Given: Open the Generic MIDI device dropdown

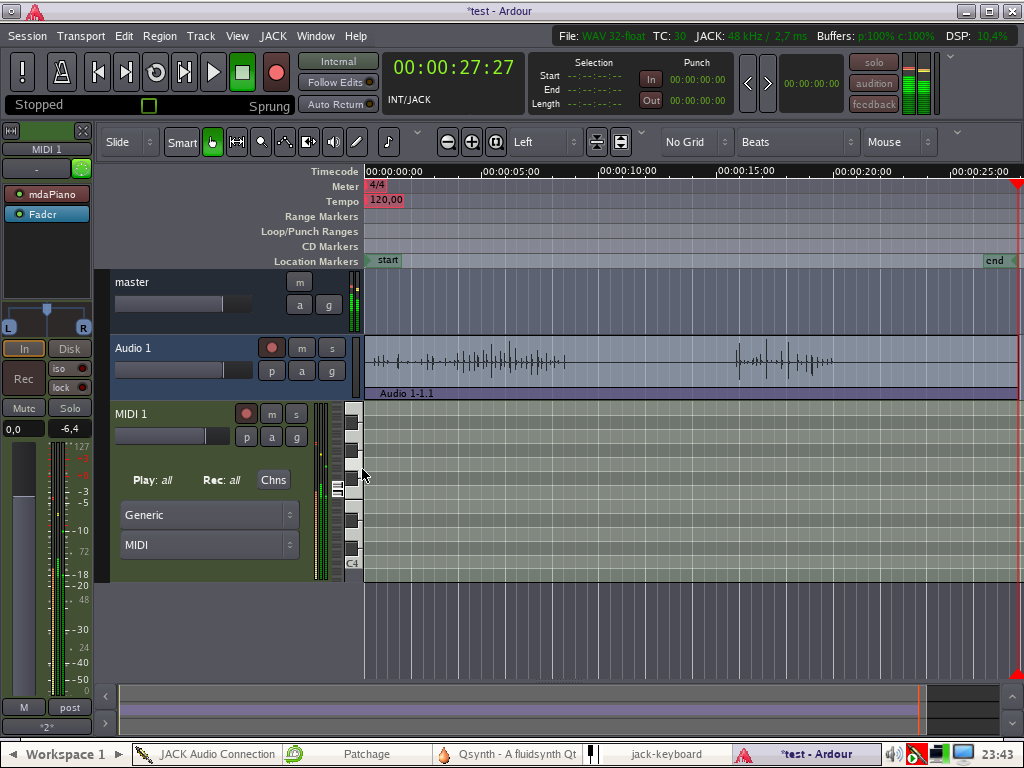Looking at the screenshot, I should point(210,515).
